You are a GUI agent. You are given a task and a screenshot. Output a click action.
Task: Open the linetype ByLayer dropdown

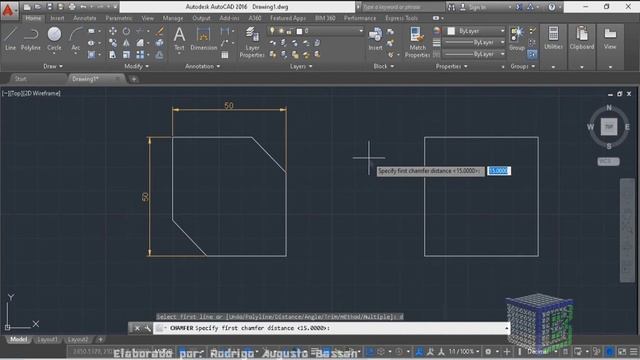tap(474, 54)
